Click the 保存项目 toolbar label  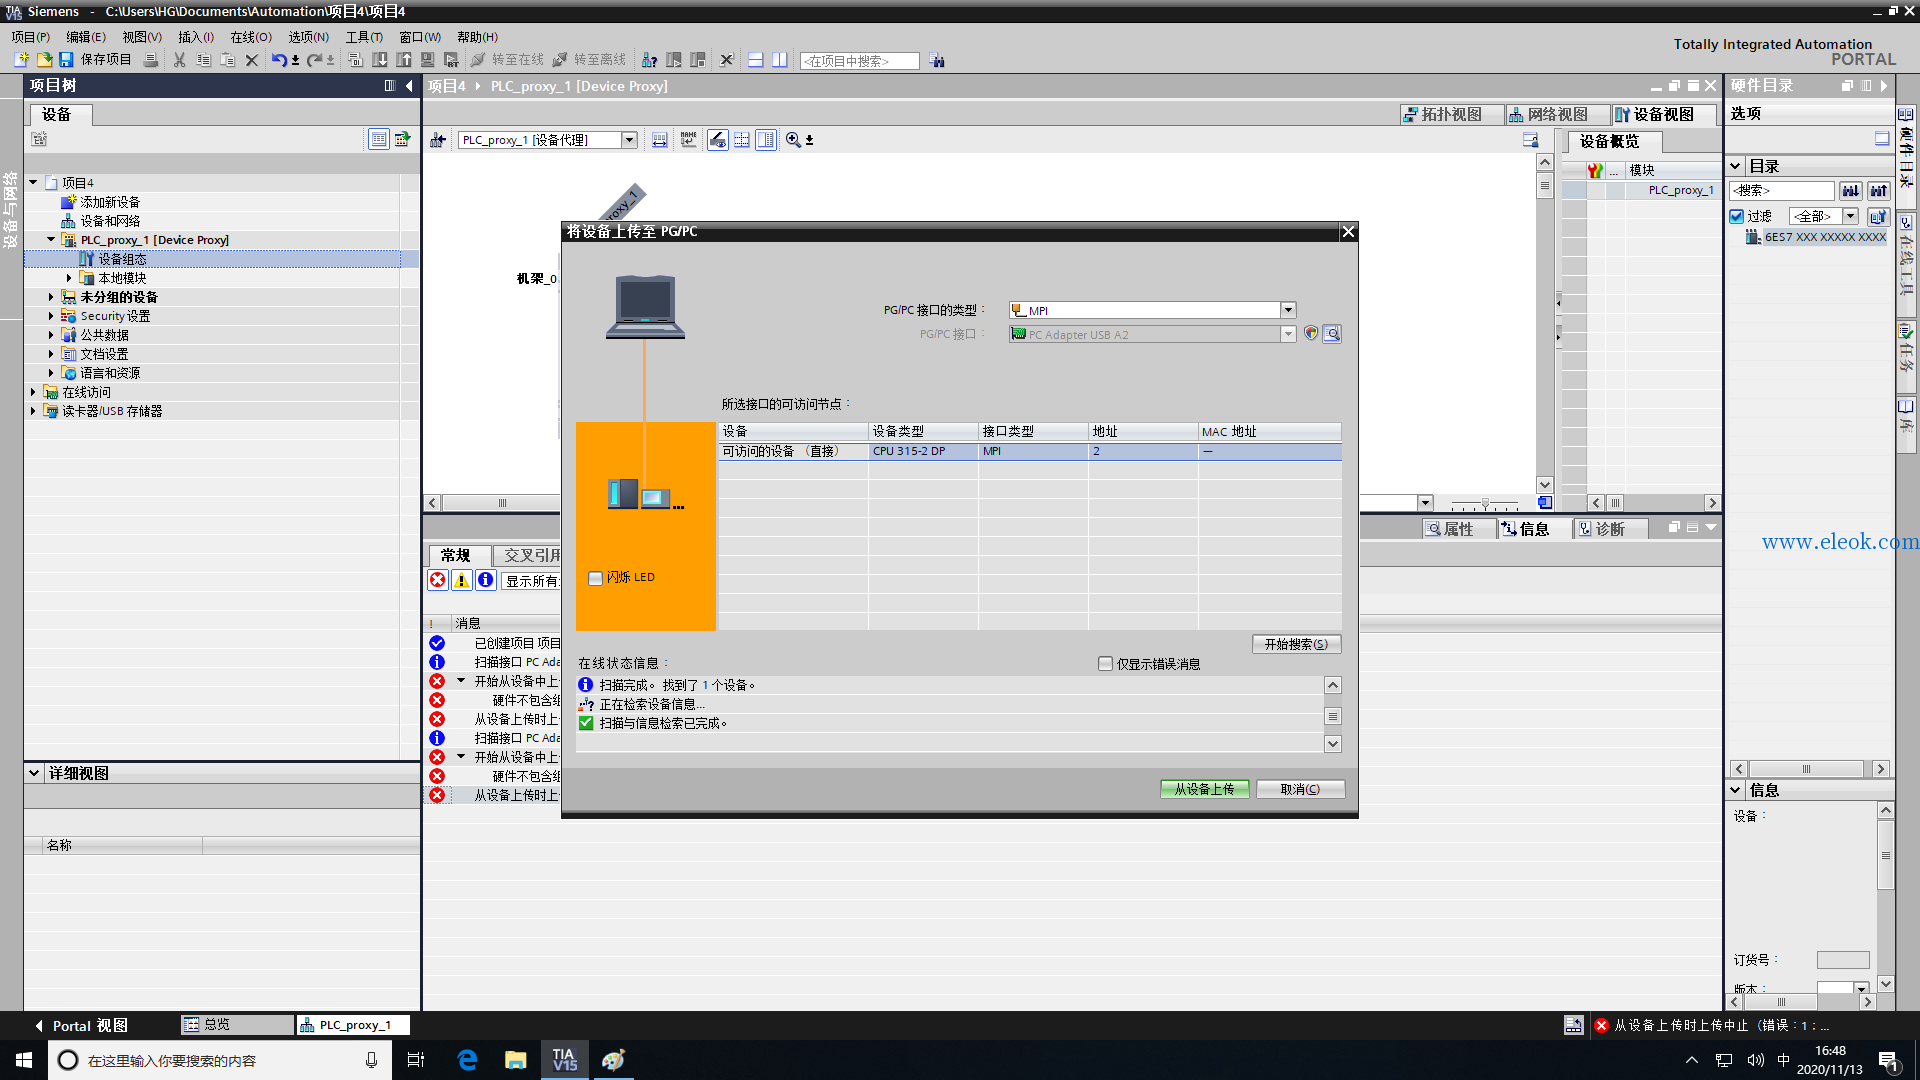[x=106, y=60]
